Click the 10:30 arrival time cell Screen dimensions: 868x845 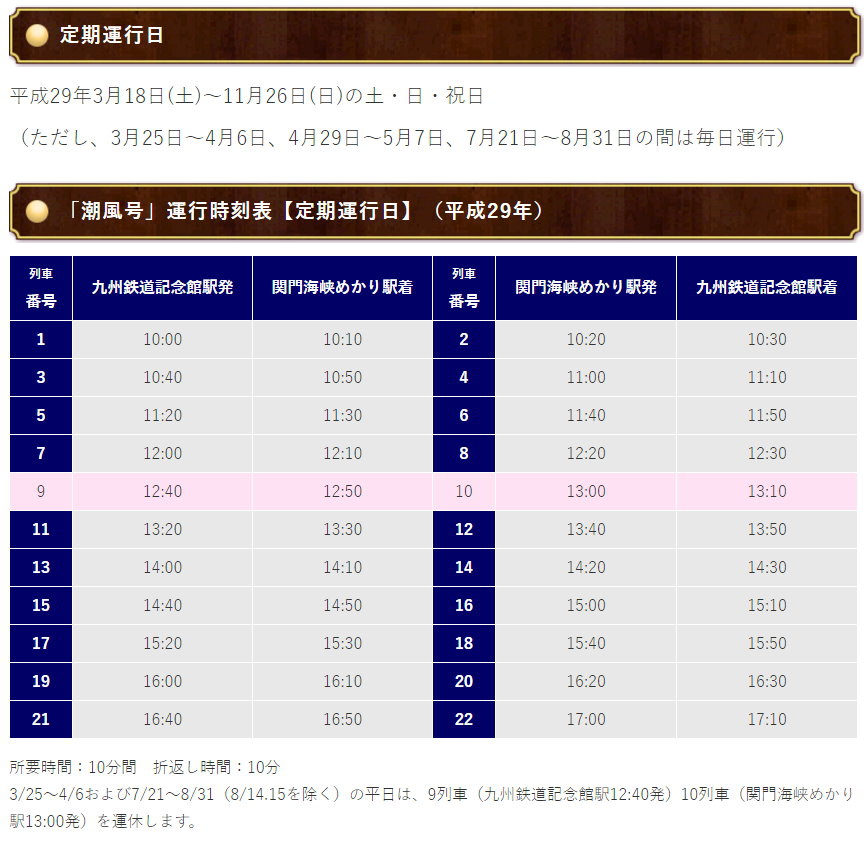[x=767, y=339]
